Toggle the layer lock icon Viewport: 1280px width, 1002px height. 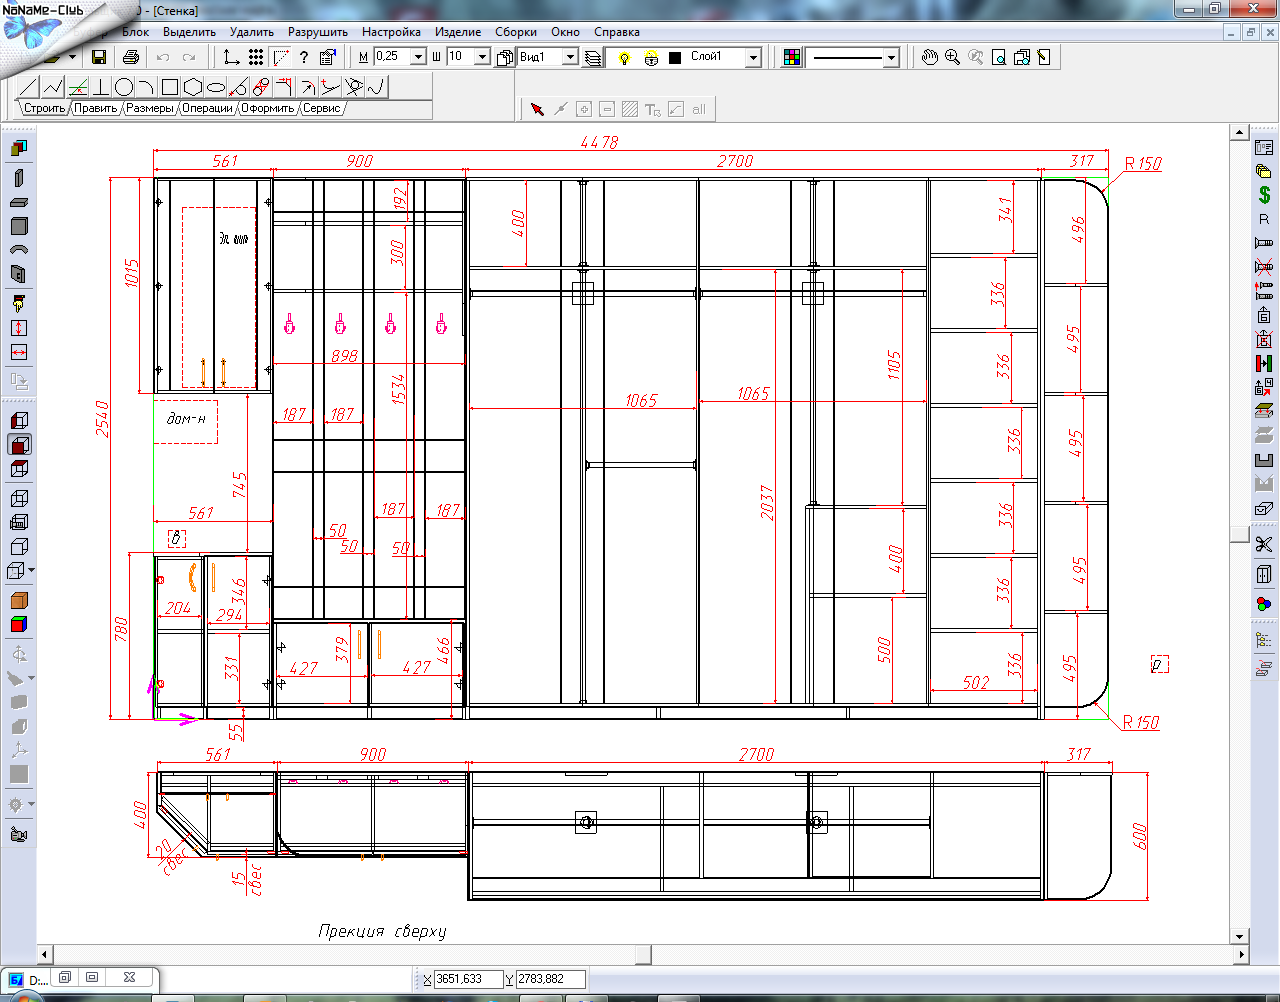click(651, 57)
